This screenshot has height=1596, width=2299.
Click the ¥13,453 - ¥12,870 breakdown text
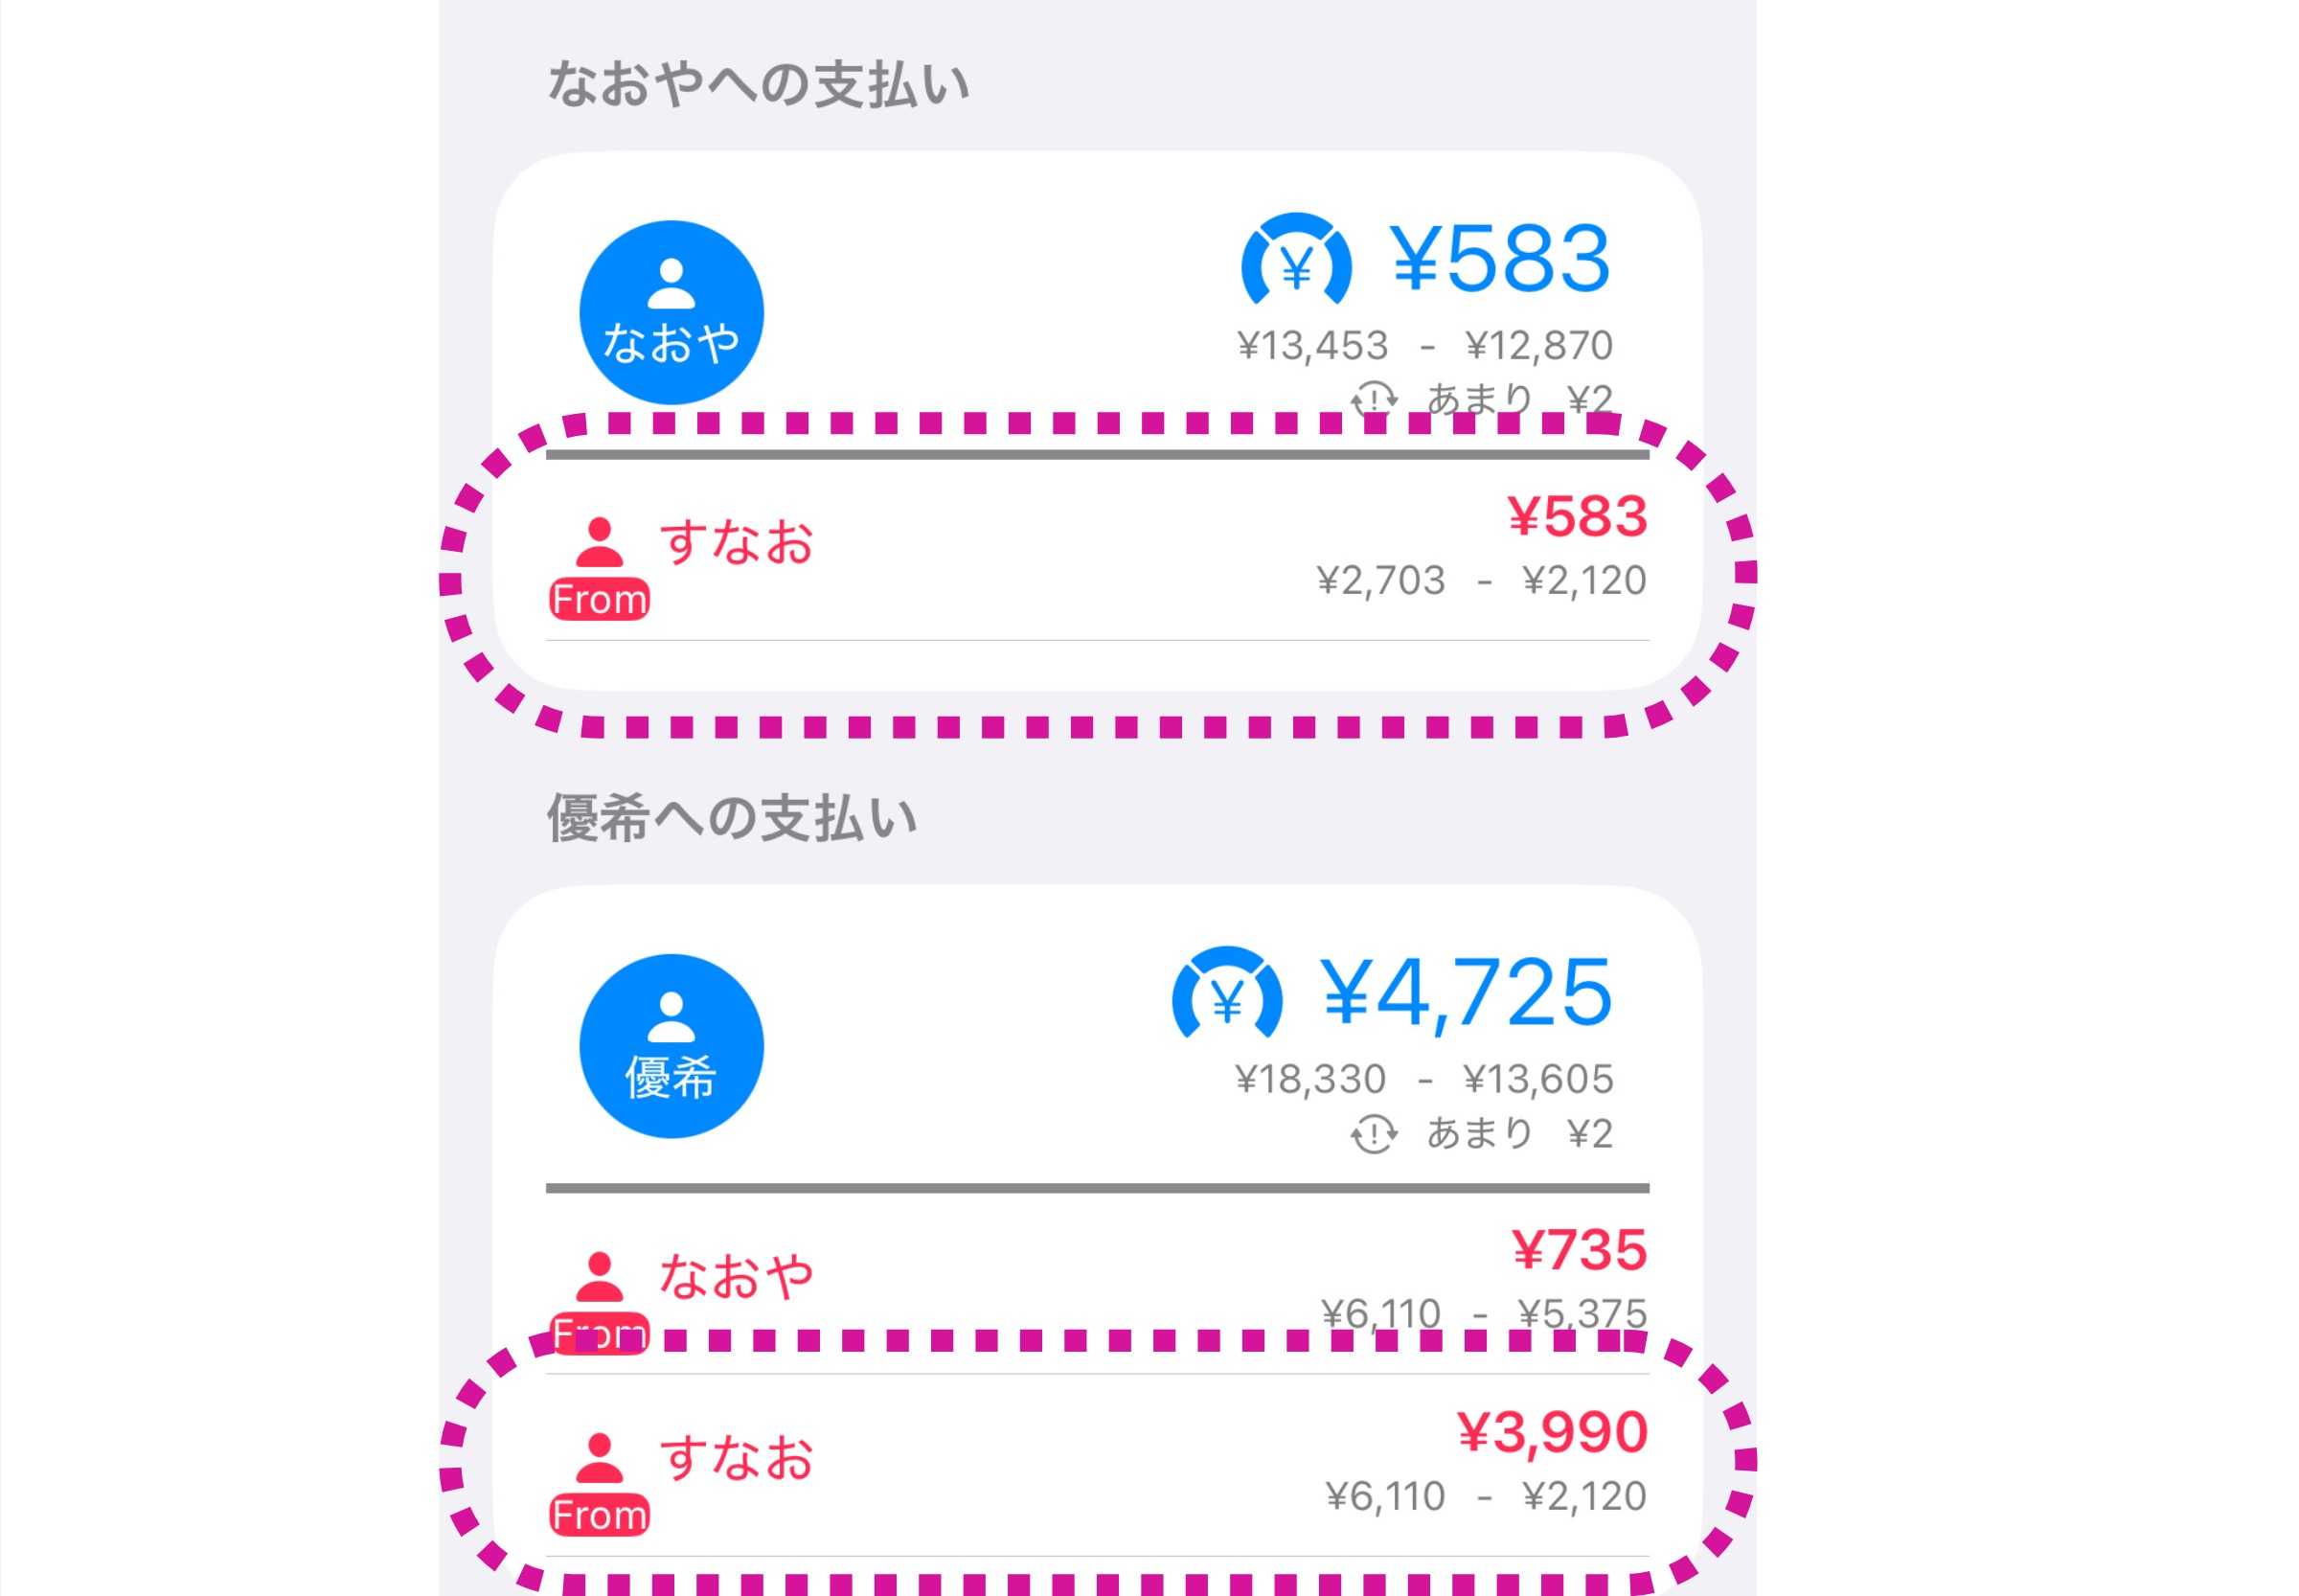[x=1424, y=346]
